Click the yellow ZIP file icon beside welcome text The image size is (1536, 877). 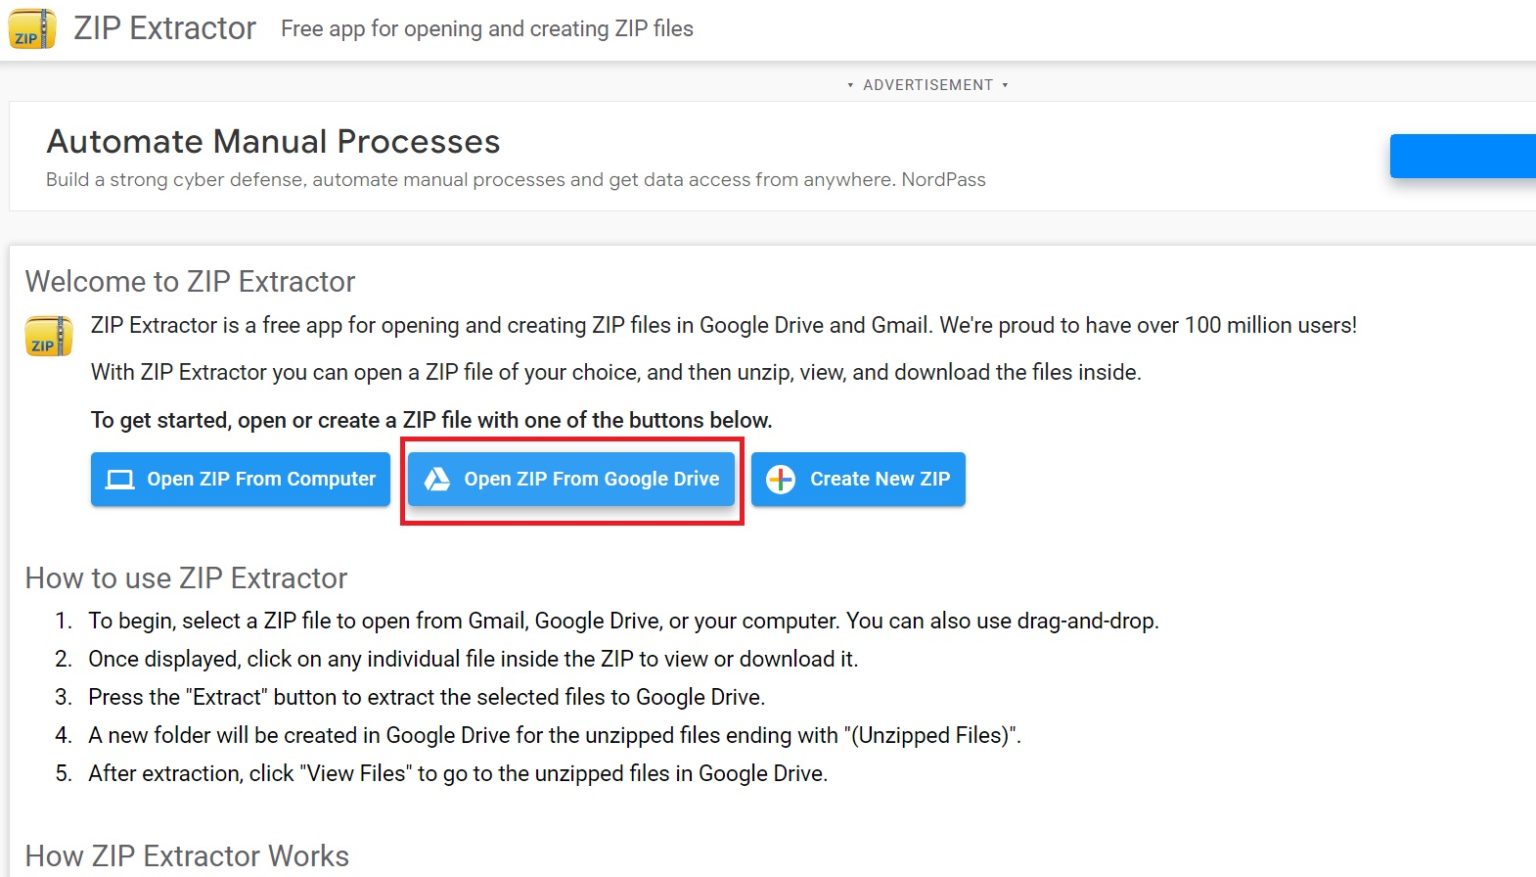click(x=48, y=336)
